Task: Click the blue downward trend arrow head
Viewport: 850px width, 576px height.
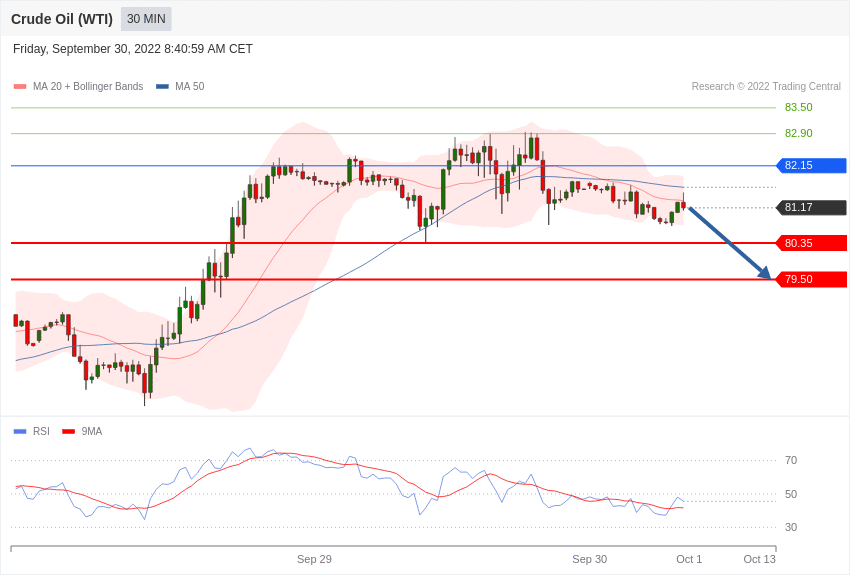Action: point(765,273)
